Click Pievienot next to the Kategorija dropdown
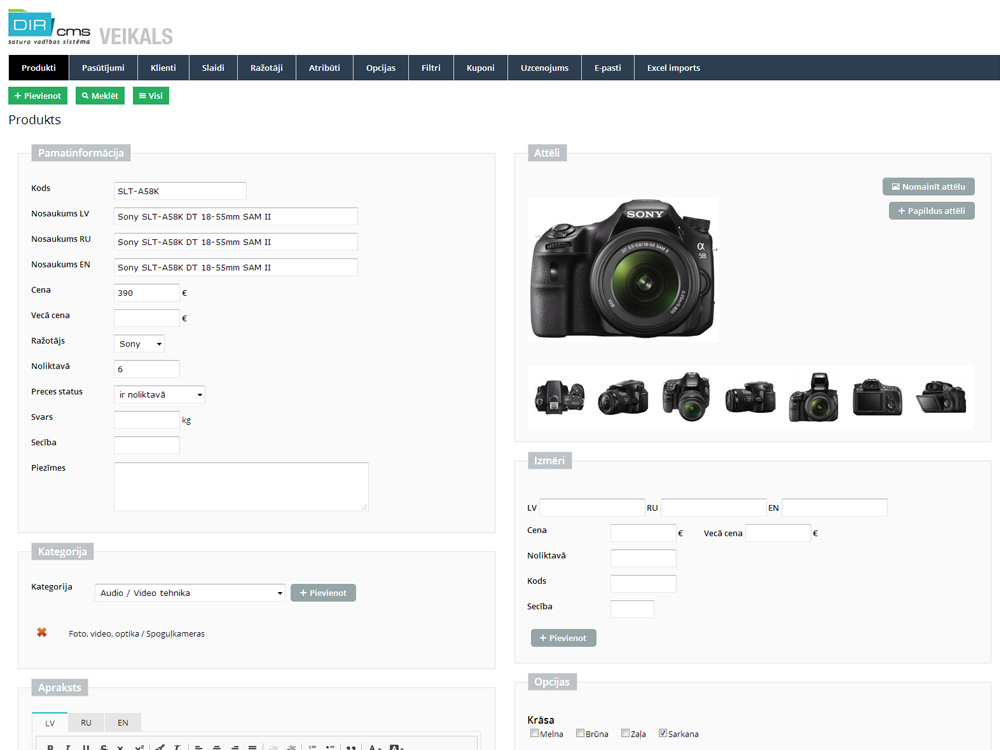This screenshot has width=1000, height=750. click(323, 592)
